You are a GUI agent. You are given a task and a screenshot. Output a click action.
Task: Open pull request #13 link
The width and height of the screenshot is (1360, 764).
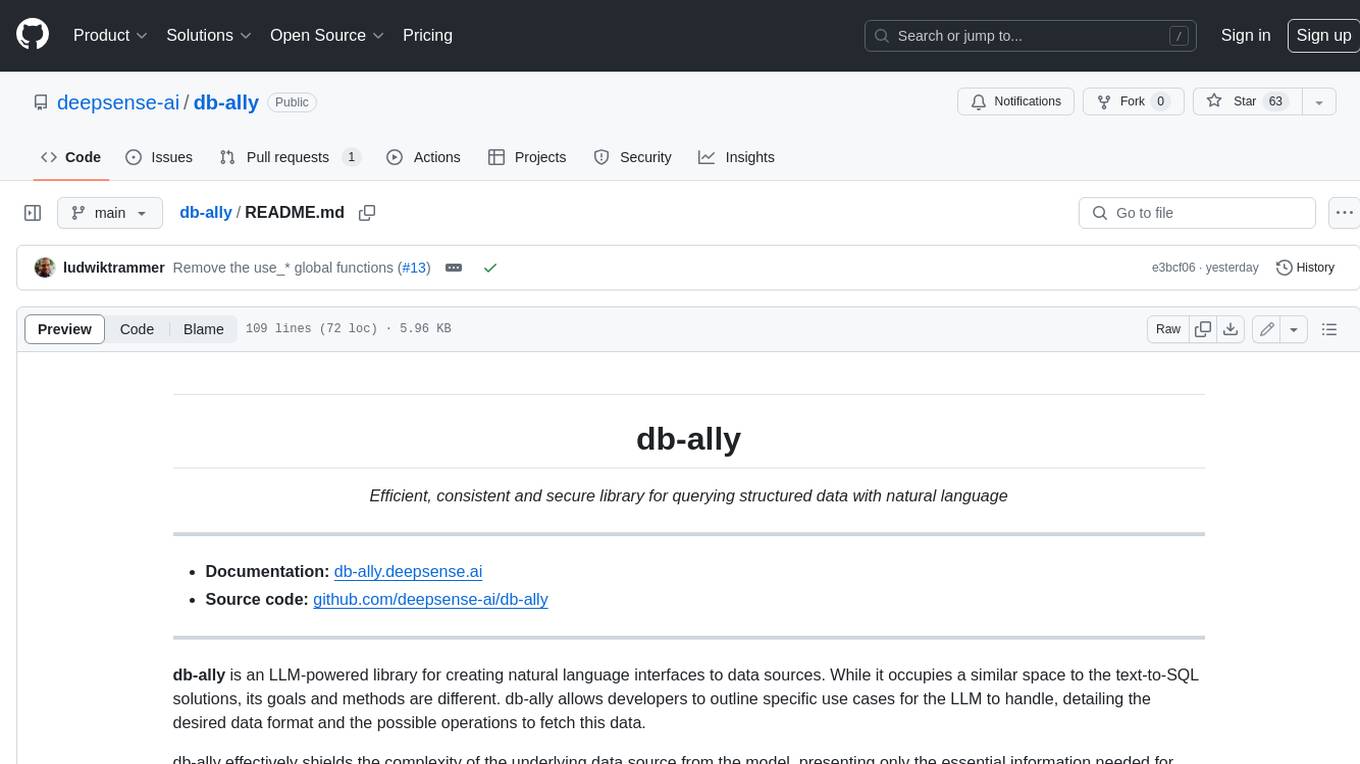[415, 268]
